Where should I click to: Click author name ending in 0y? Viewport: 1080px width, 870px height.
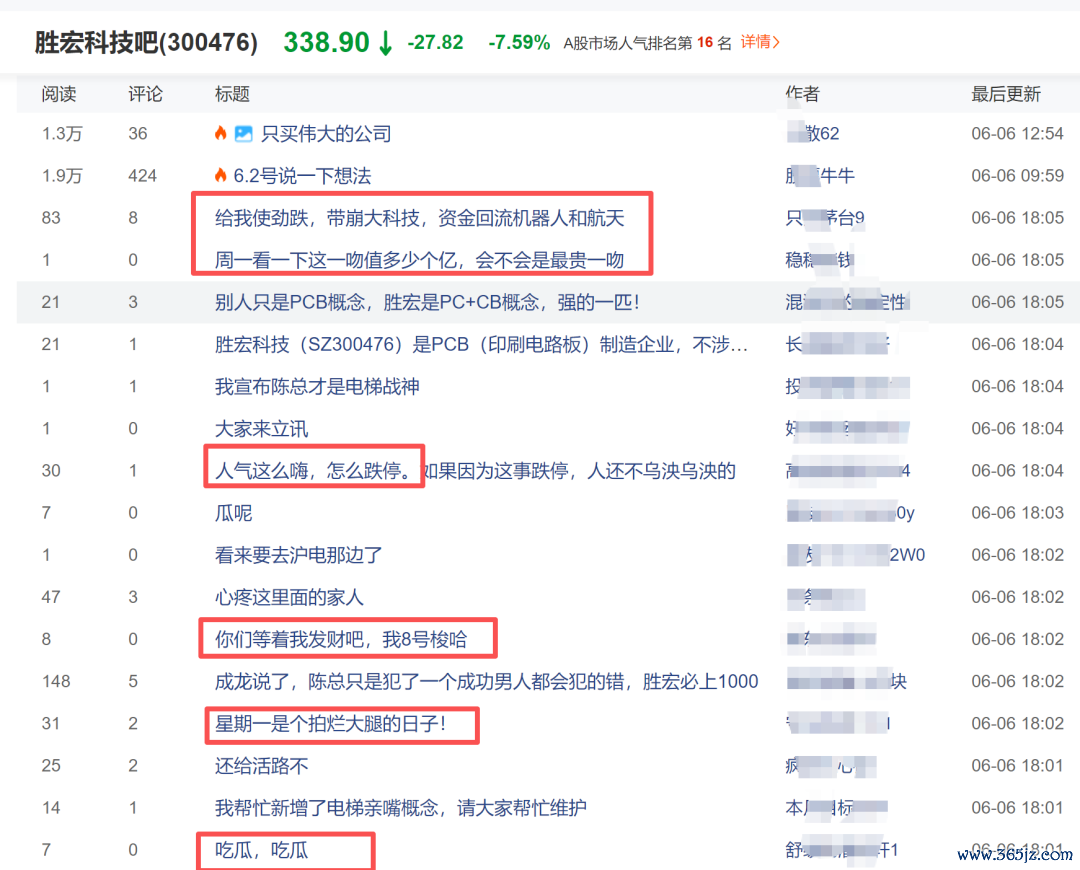pos(851,512)
